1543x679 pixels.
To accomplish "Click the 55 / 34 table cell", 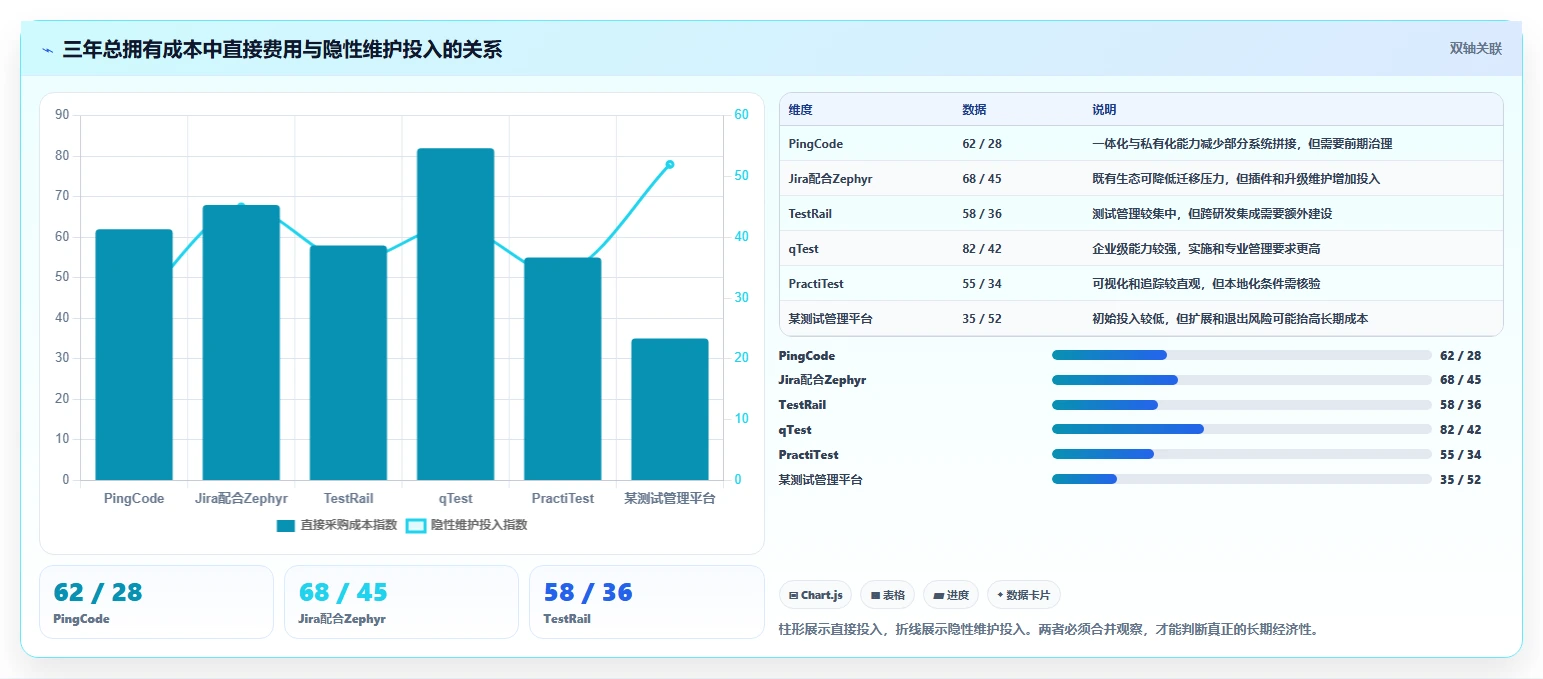I will tap(982, 284).
